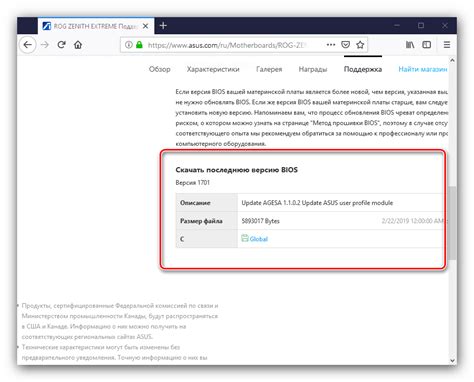Screen dimensions: 474x382
Task: Select the ROG ZENITH EXTREME browser tab
Action: (96, 26)
